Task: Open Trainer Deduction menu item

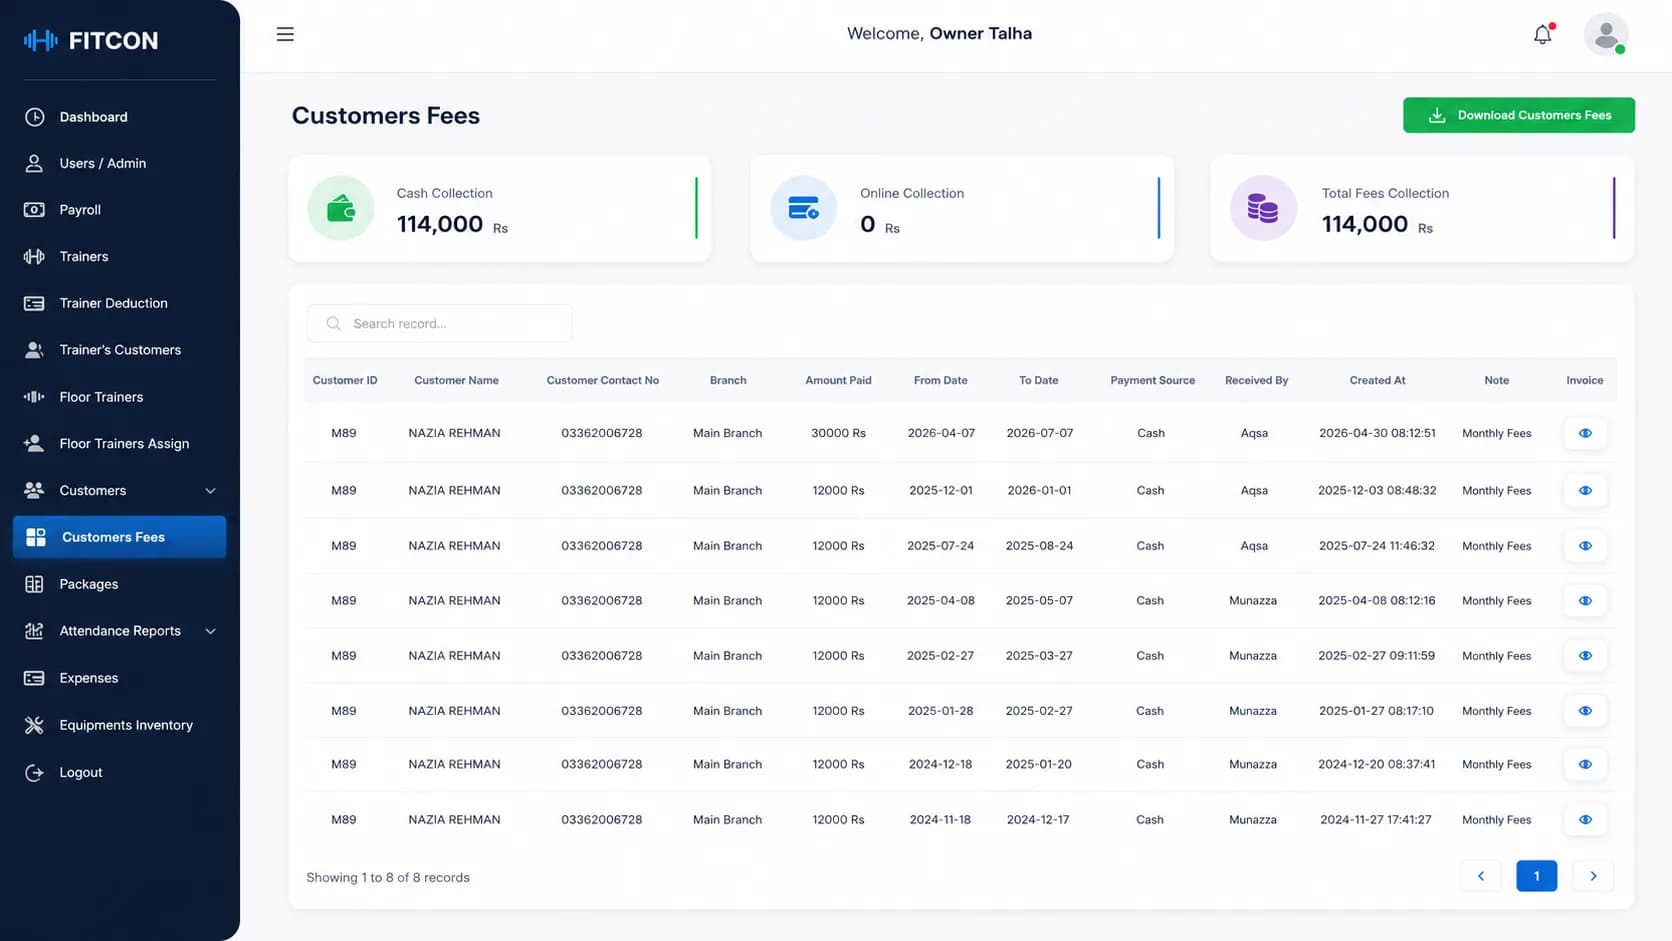Action: point(119,303)
